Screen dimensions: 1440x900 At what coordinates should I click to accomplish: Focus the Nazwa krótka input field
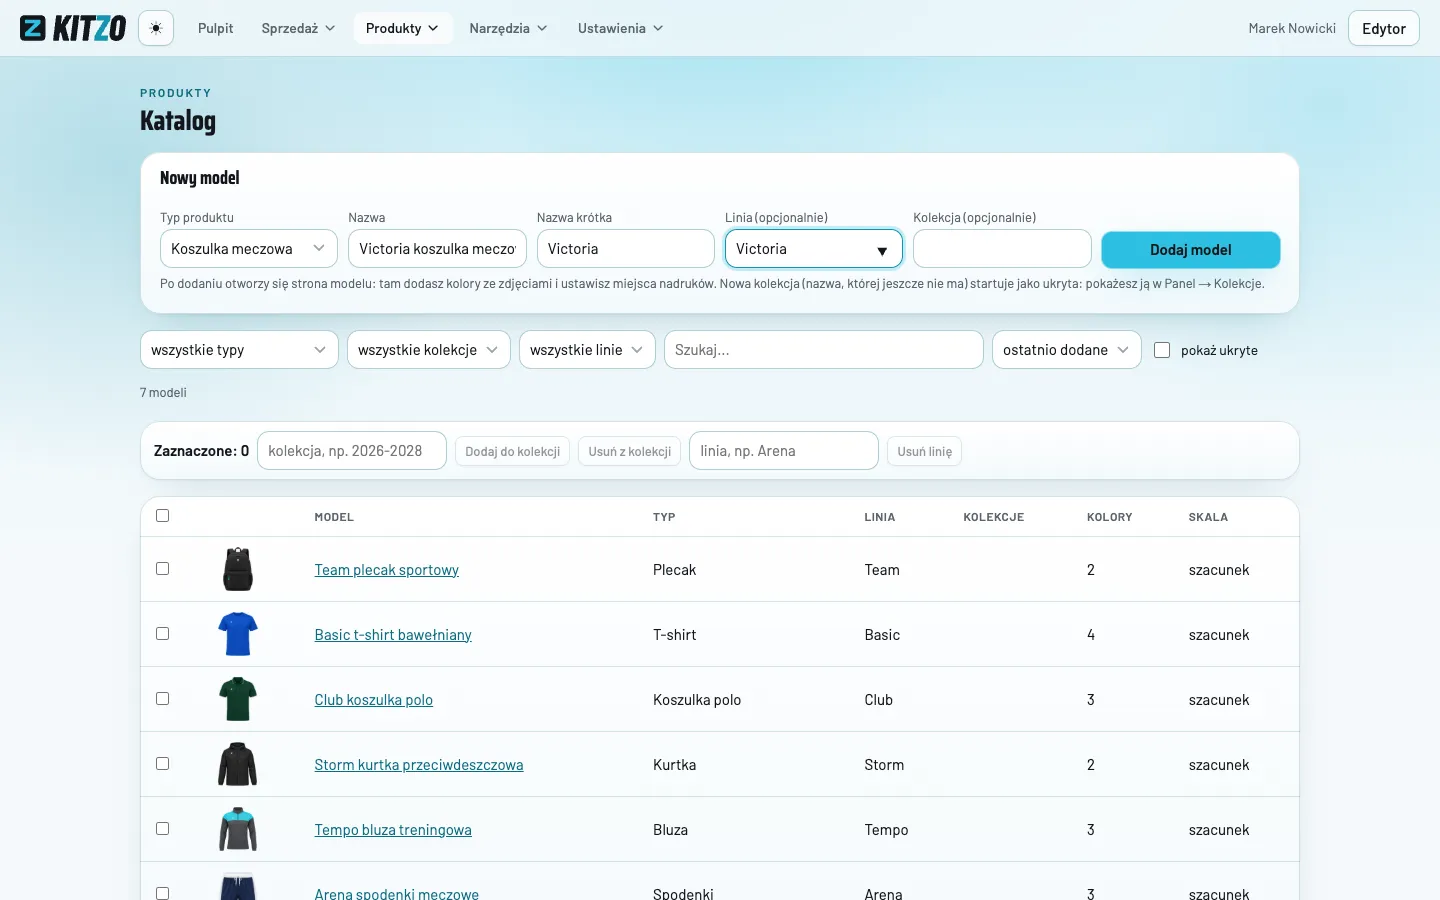(625, 249)
